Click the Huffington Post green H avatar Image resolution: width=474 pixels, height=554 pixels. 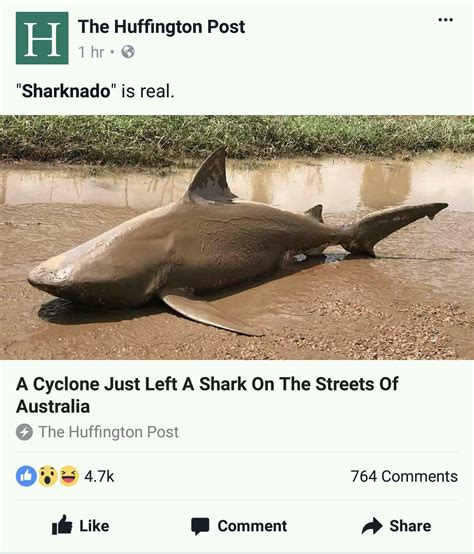pyautogui.click(x=42, y=38)
